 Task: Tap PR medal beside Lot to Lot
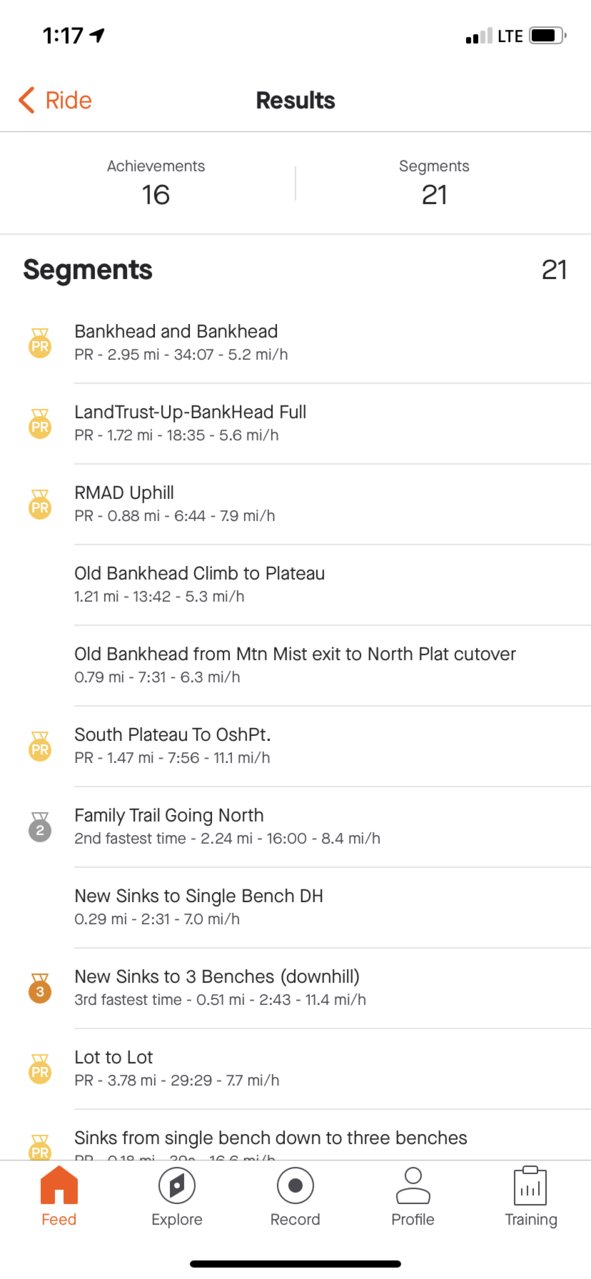(39, 1069)
